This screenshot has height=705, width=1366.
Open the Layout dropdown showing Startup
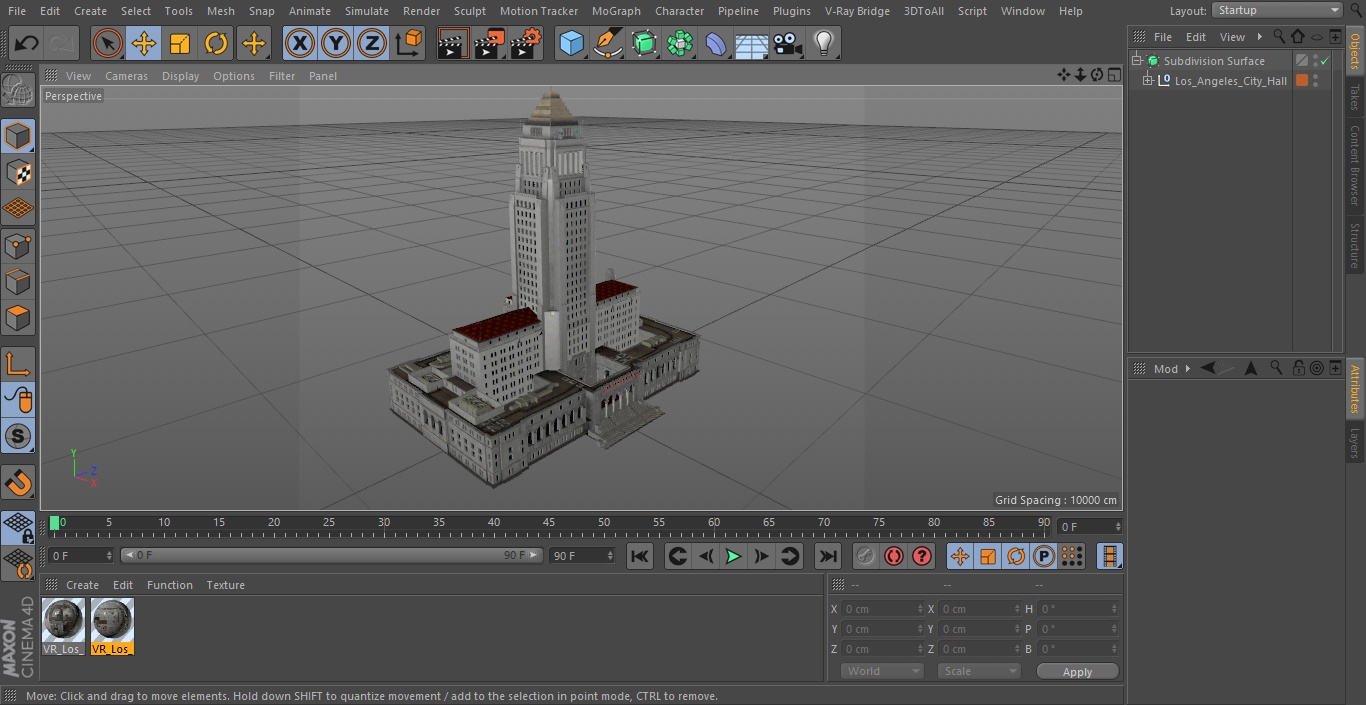(1277, 10)
